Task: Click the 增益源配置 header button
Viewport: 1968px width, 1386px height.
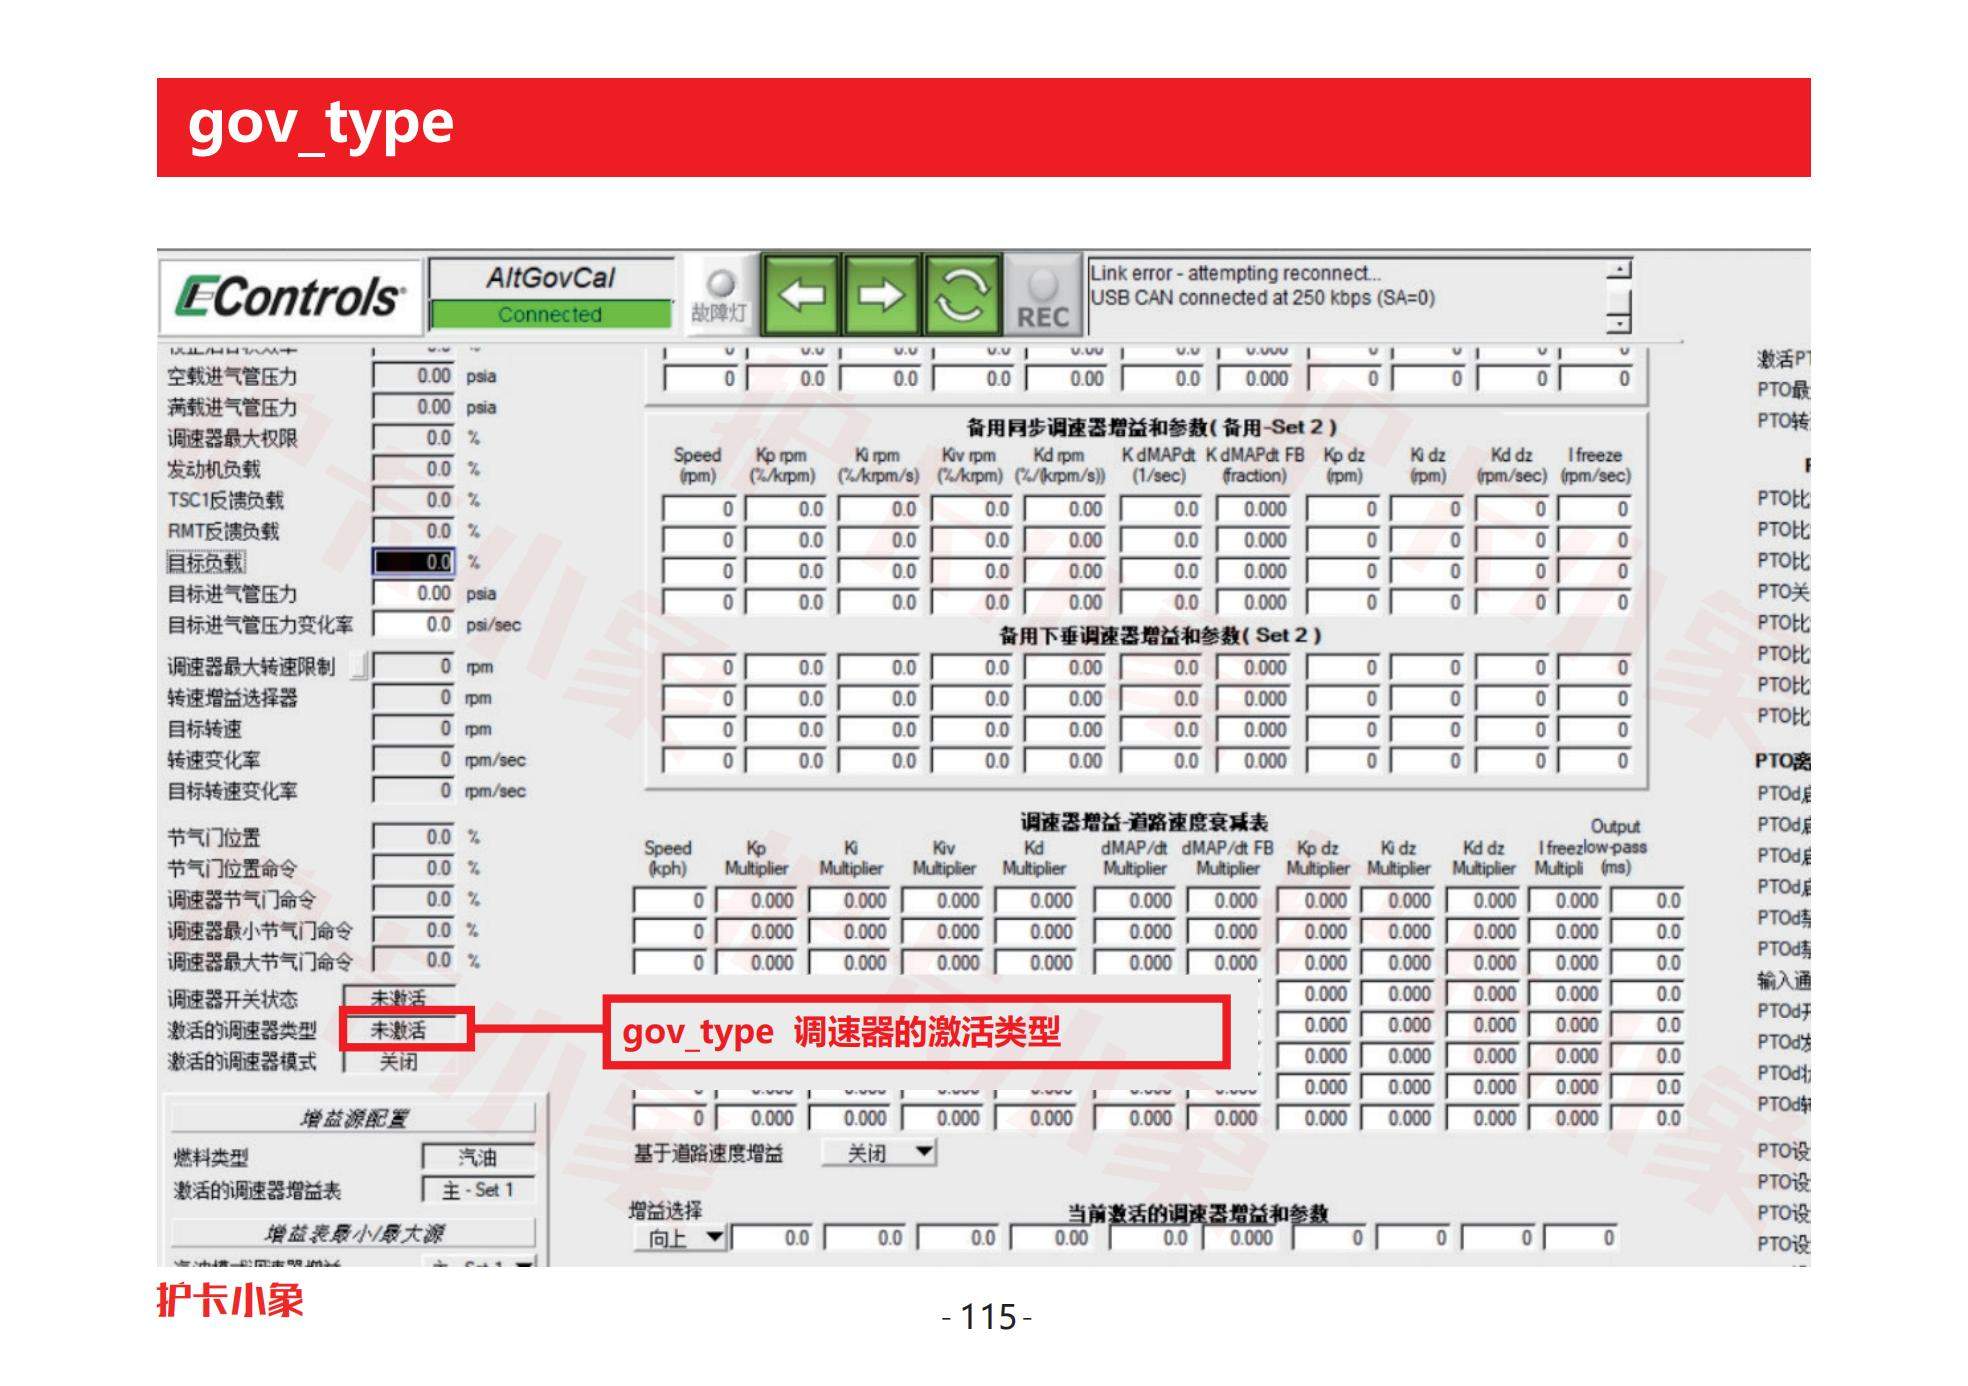Action: click(353, 1117)
